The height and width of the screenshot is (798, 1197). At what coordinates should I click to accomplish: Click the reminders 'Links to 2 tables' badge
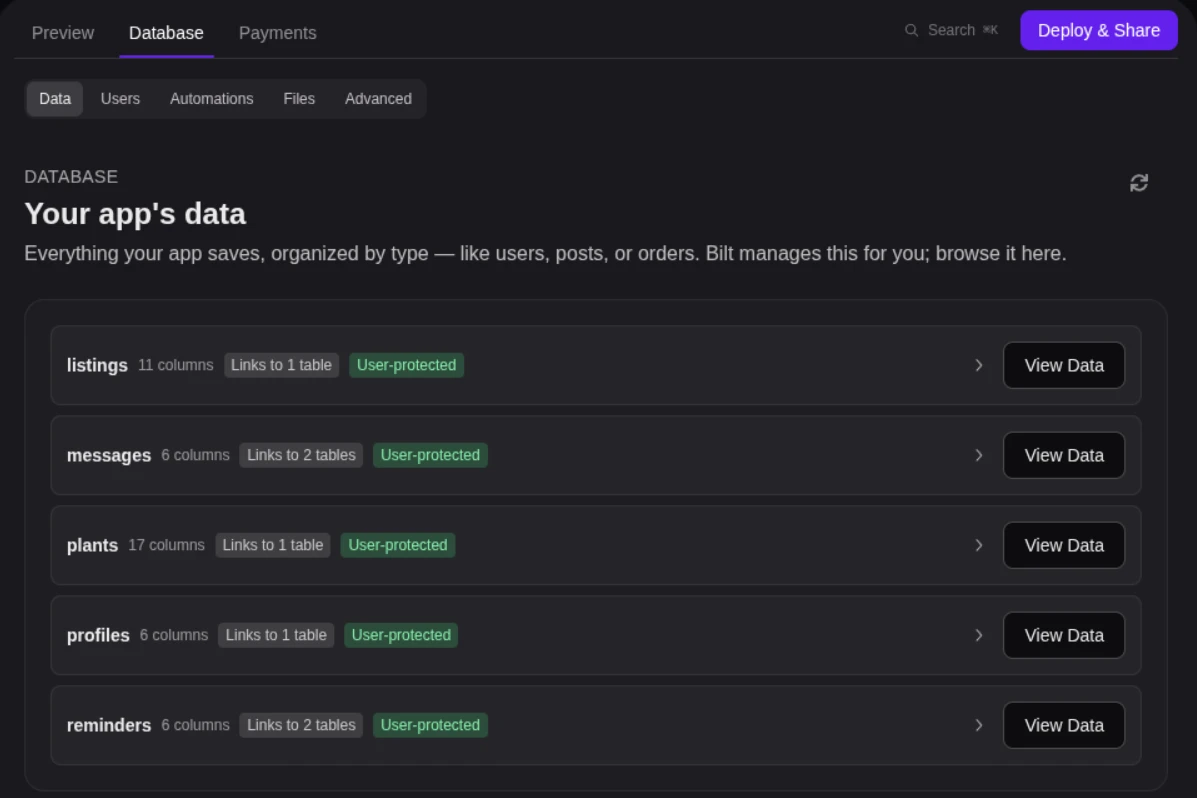pos(301,725)
